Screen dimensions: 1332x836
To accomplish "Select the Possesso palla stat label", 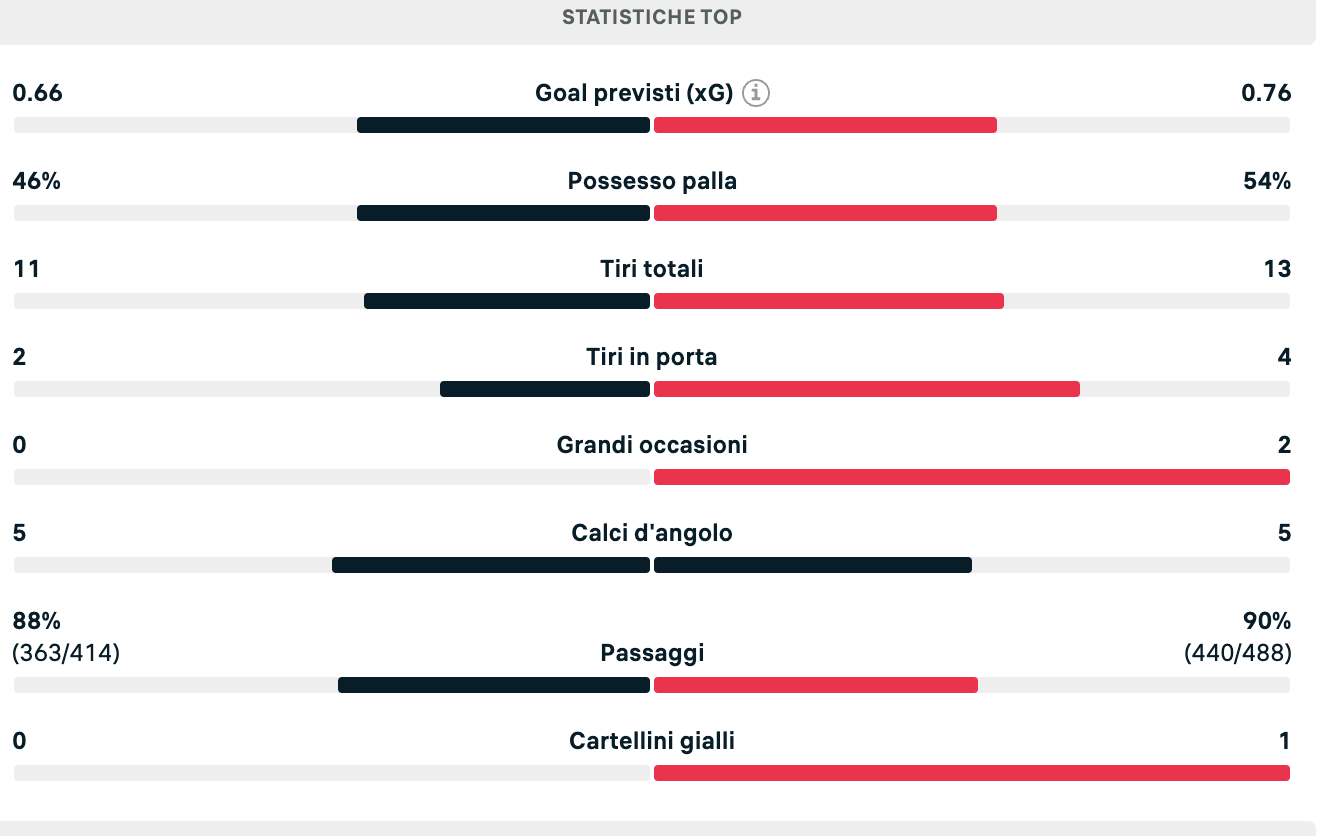I will click(x=652, y=181).
